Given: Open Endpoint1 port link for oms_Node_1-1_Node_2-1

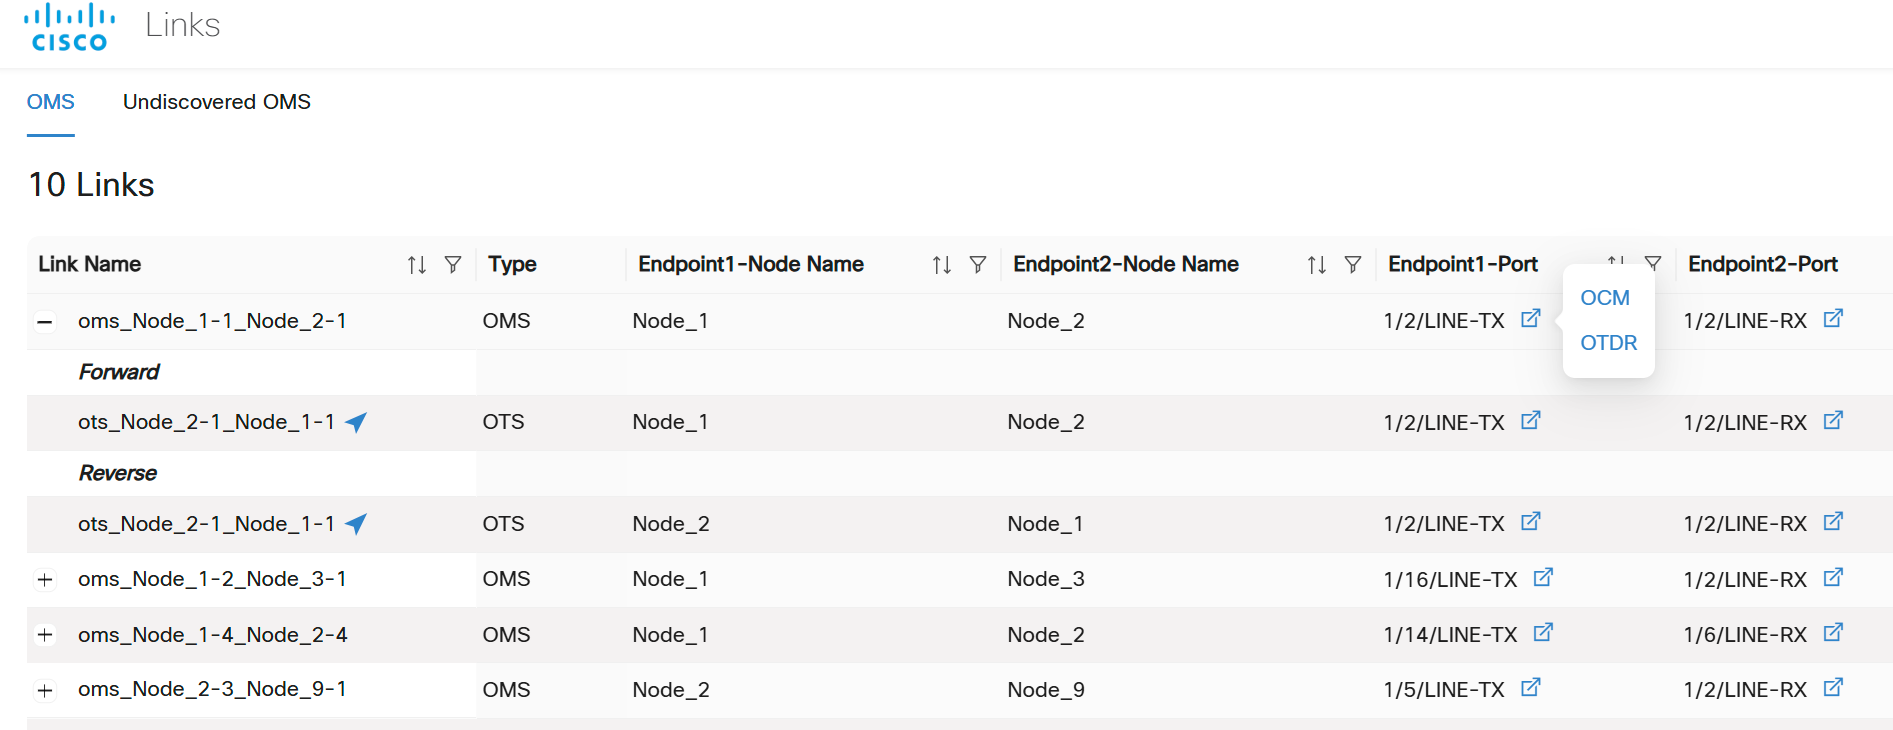Looking at the screenshot, I should (1531, 319).
